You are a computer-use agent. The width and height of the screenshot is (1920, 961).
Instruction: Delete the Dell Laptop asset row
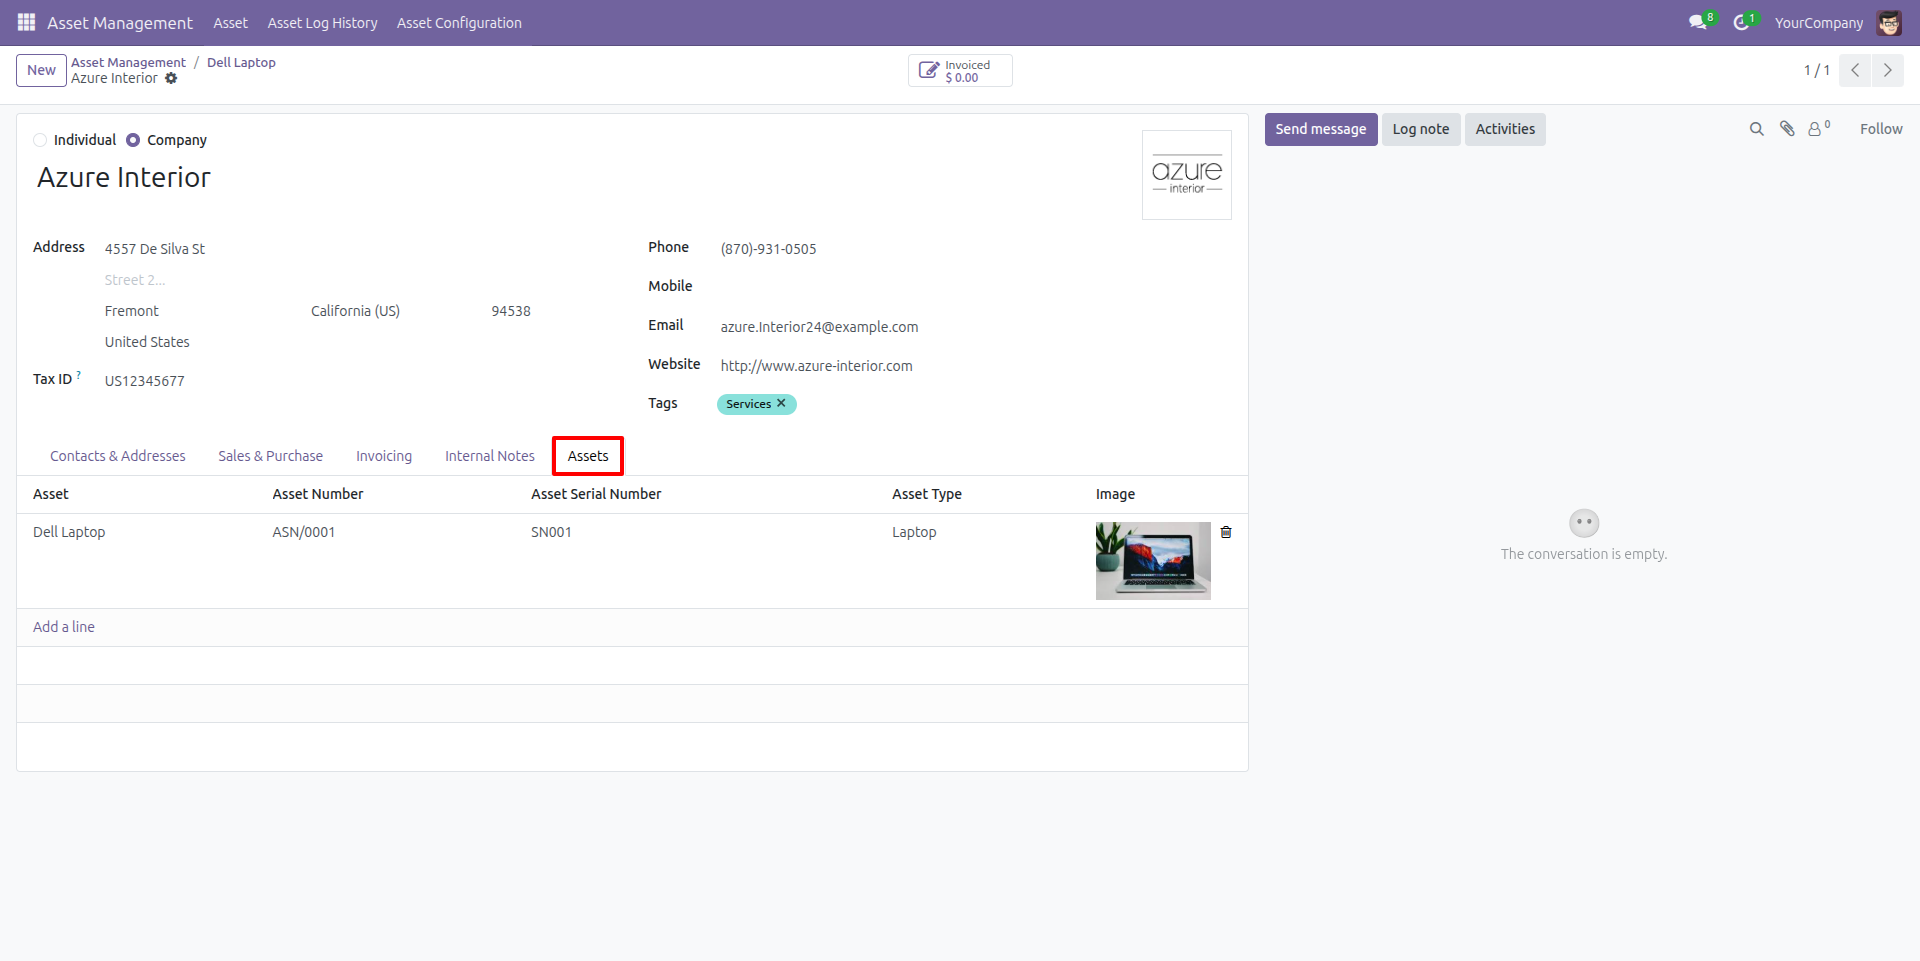tap(1226, 532)
